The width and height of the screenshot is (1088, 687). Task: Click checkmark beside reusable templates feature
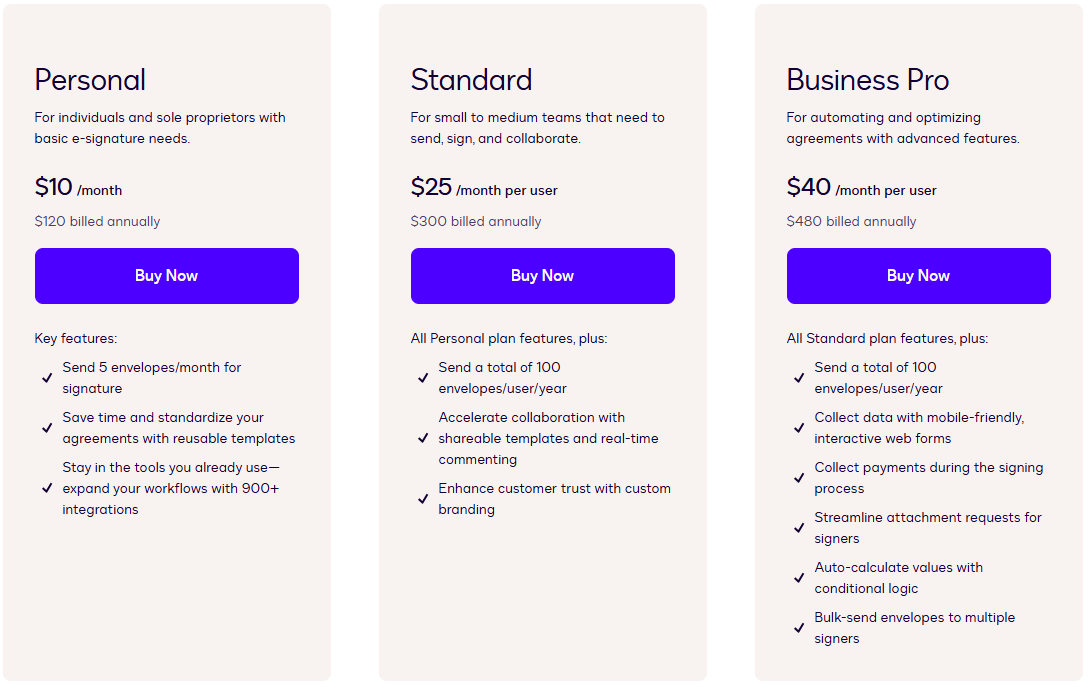click(47, 427)
